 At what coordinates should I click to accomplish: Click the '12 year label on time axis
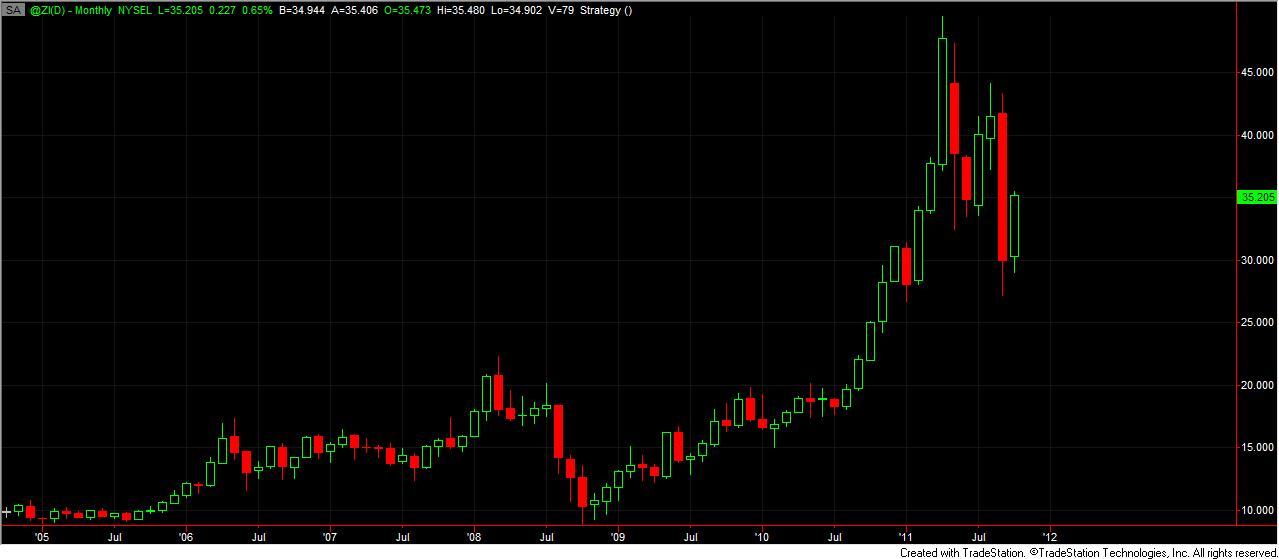[1050, 536]
